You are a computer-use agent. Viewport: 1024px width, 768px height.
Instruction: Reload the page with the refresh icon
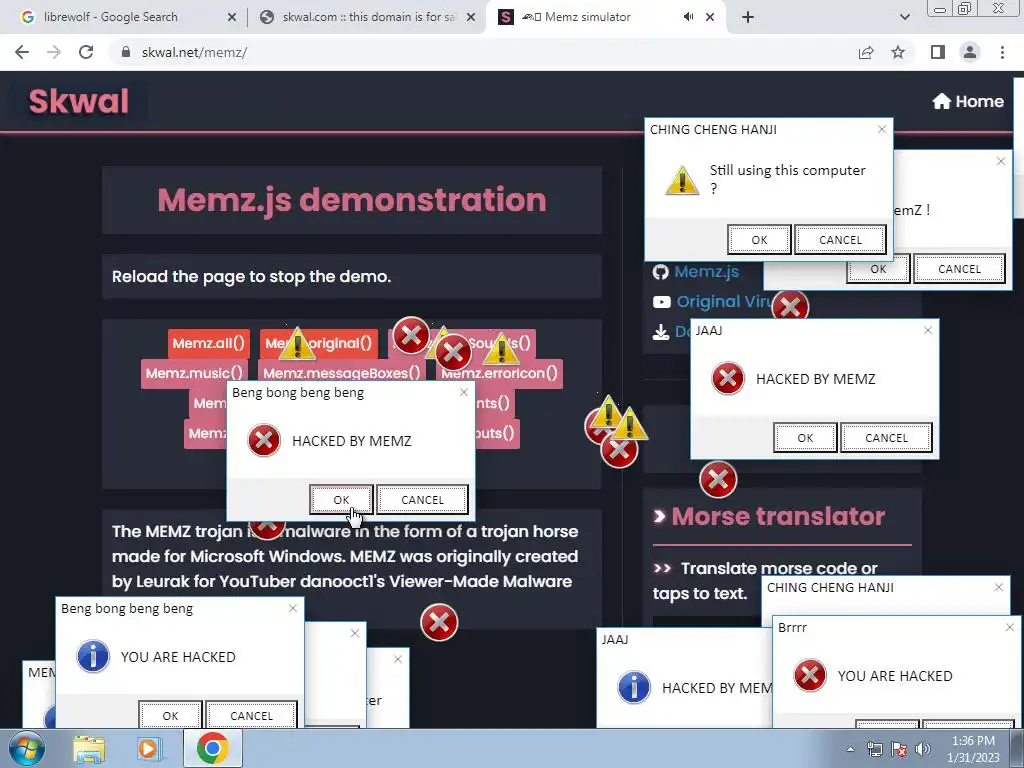click(86, 52)
